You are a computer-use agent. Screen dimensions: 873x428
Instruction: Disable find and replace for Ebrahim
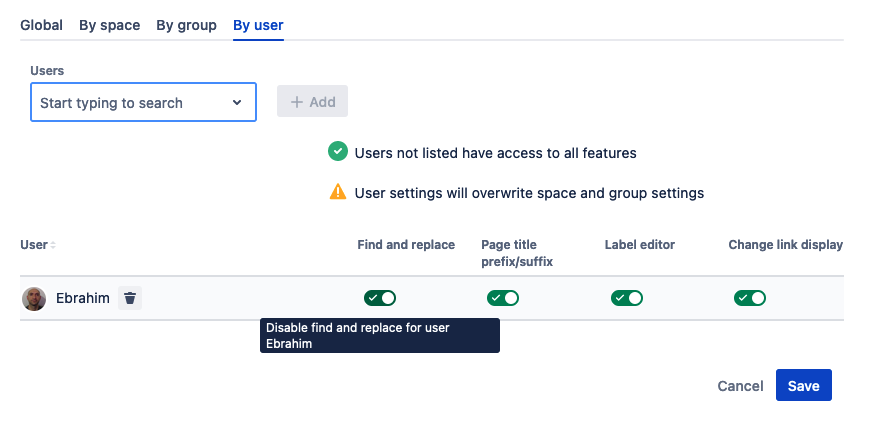[379, 298]
